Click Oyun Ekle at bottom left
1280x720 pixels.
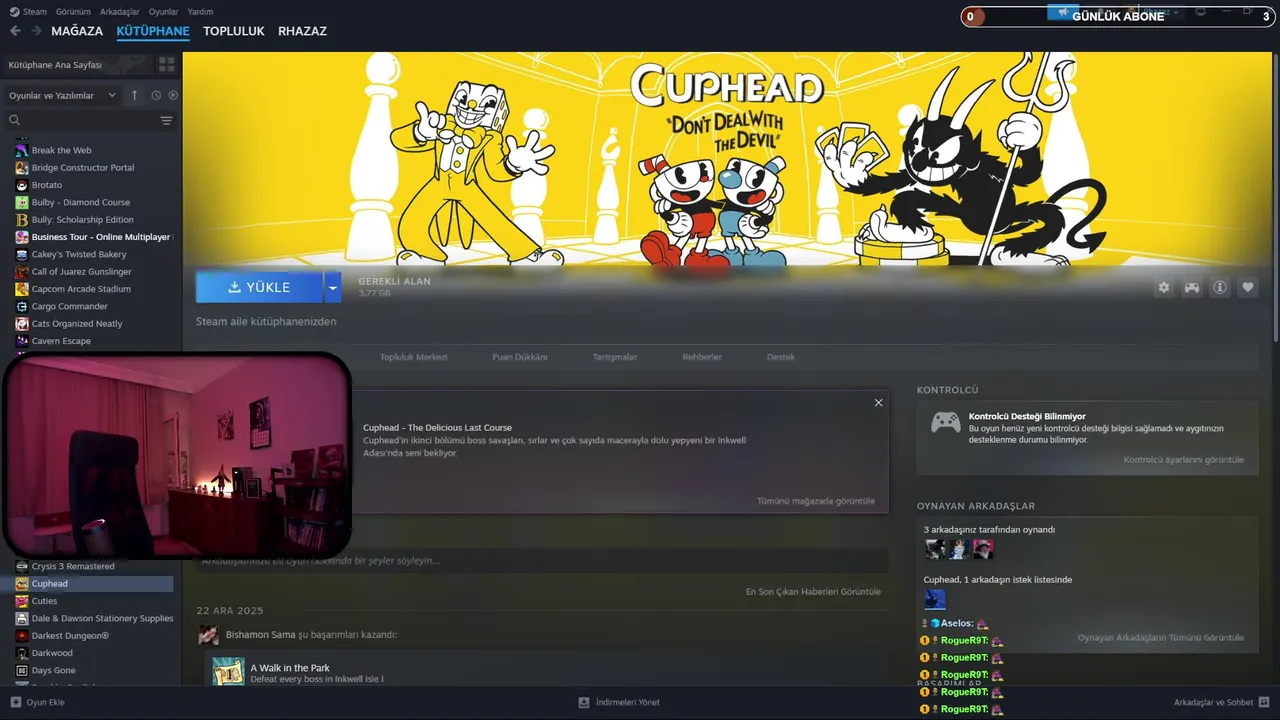coord(38,702)
